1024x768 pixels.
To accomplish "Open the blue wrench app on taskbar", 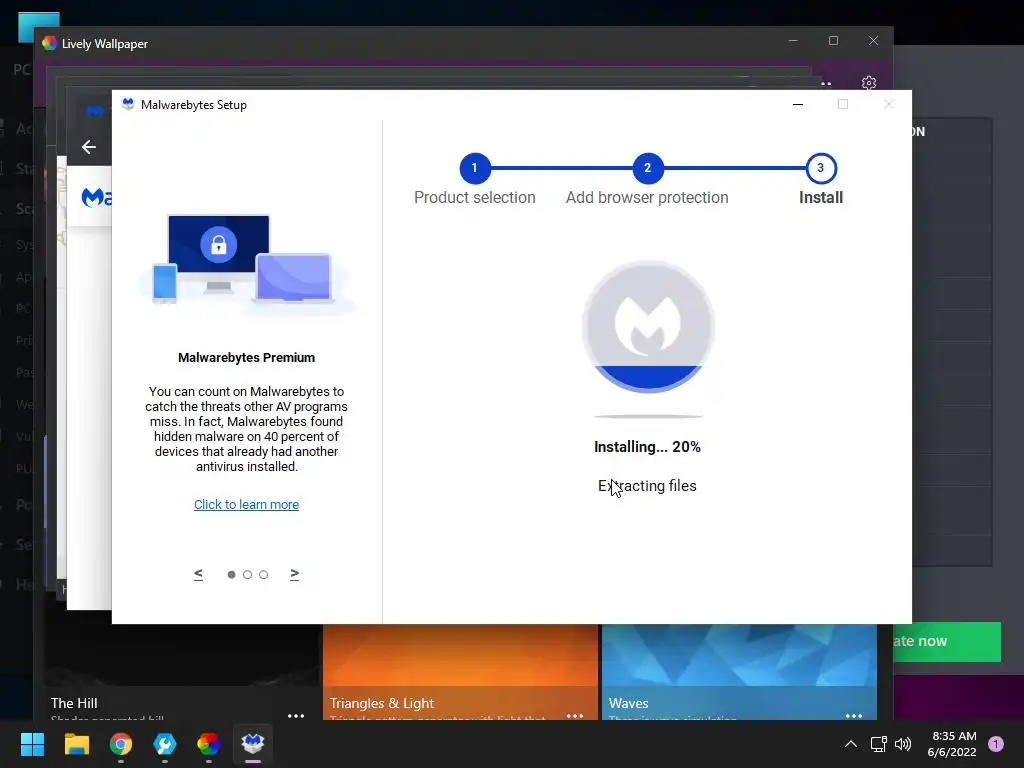I will point(165,744).
